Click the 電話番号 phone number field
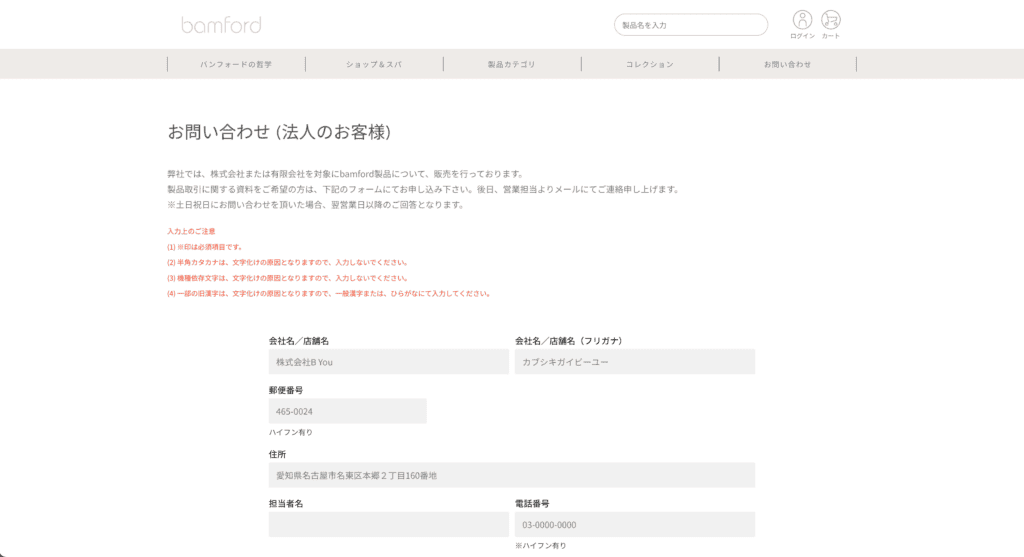 [635, 524]
